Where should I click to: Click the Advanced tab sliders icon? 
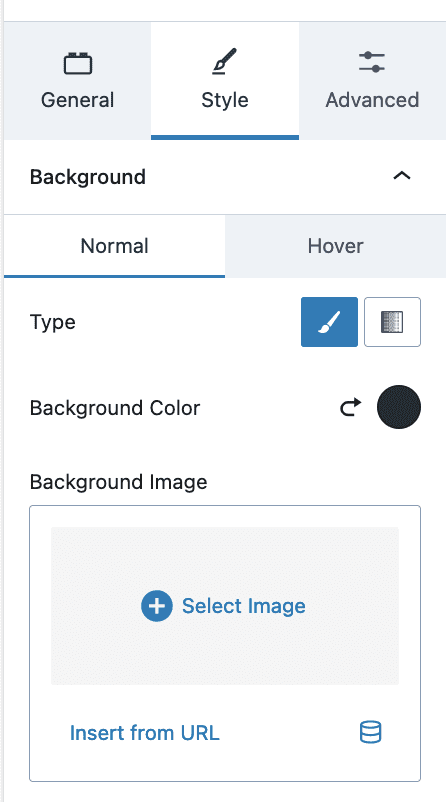372,62
